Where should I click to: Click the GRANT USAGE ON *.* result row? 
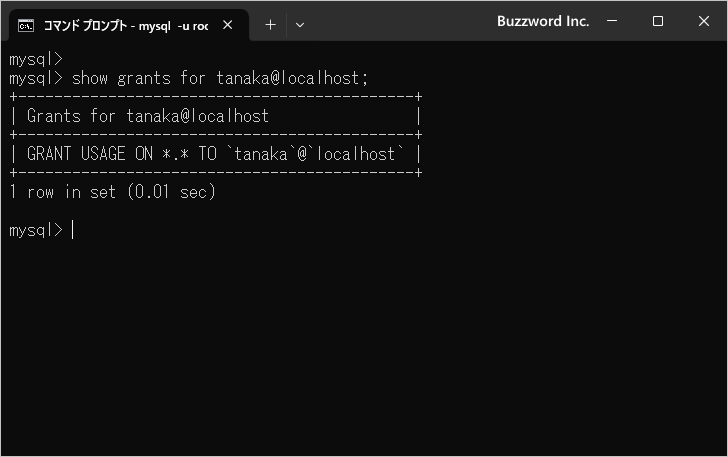tap(216, 154)
